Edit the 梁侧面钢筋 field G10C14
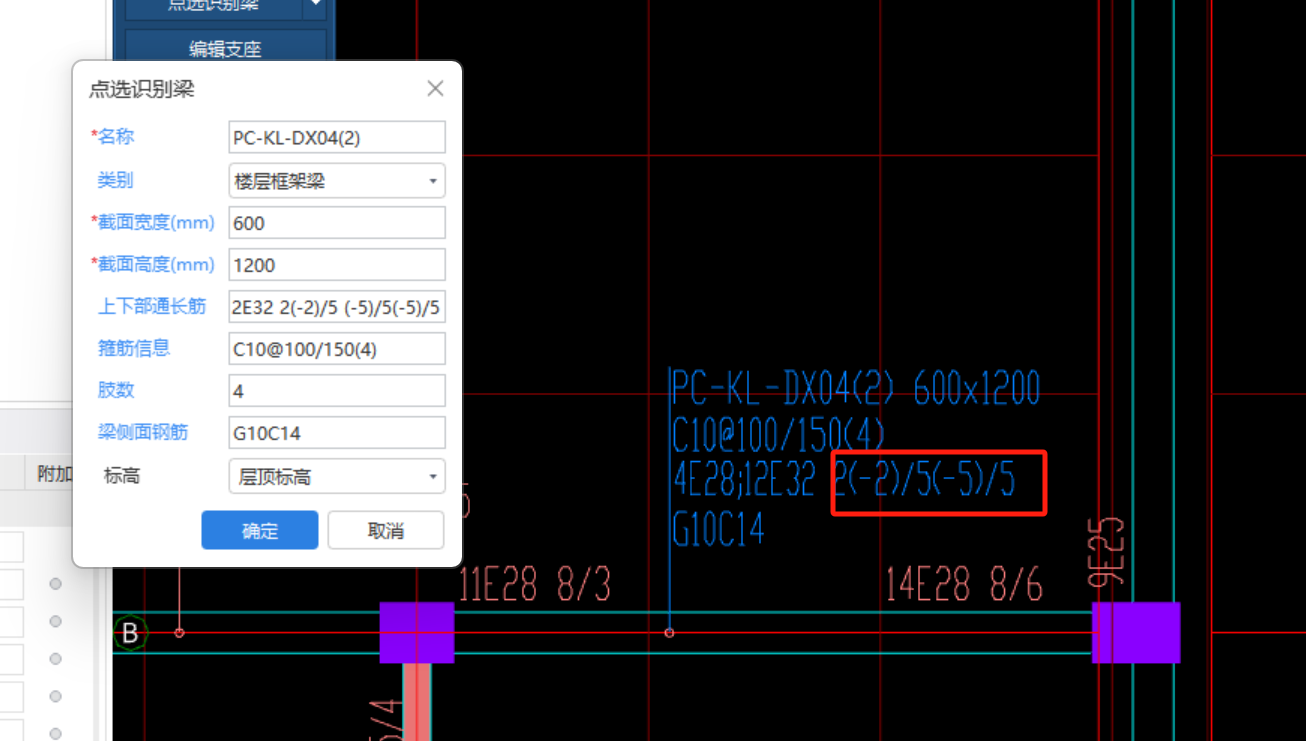The image size is (1306, 741). pos(337,433)
